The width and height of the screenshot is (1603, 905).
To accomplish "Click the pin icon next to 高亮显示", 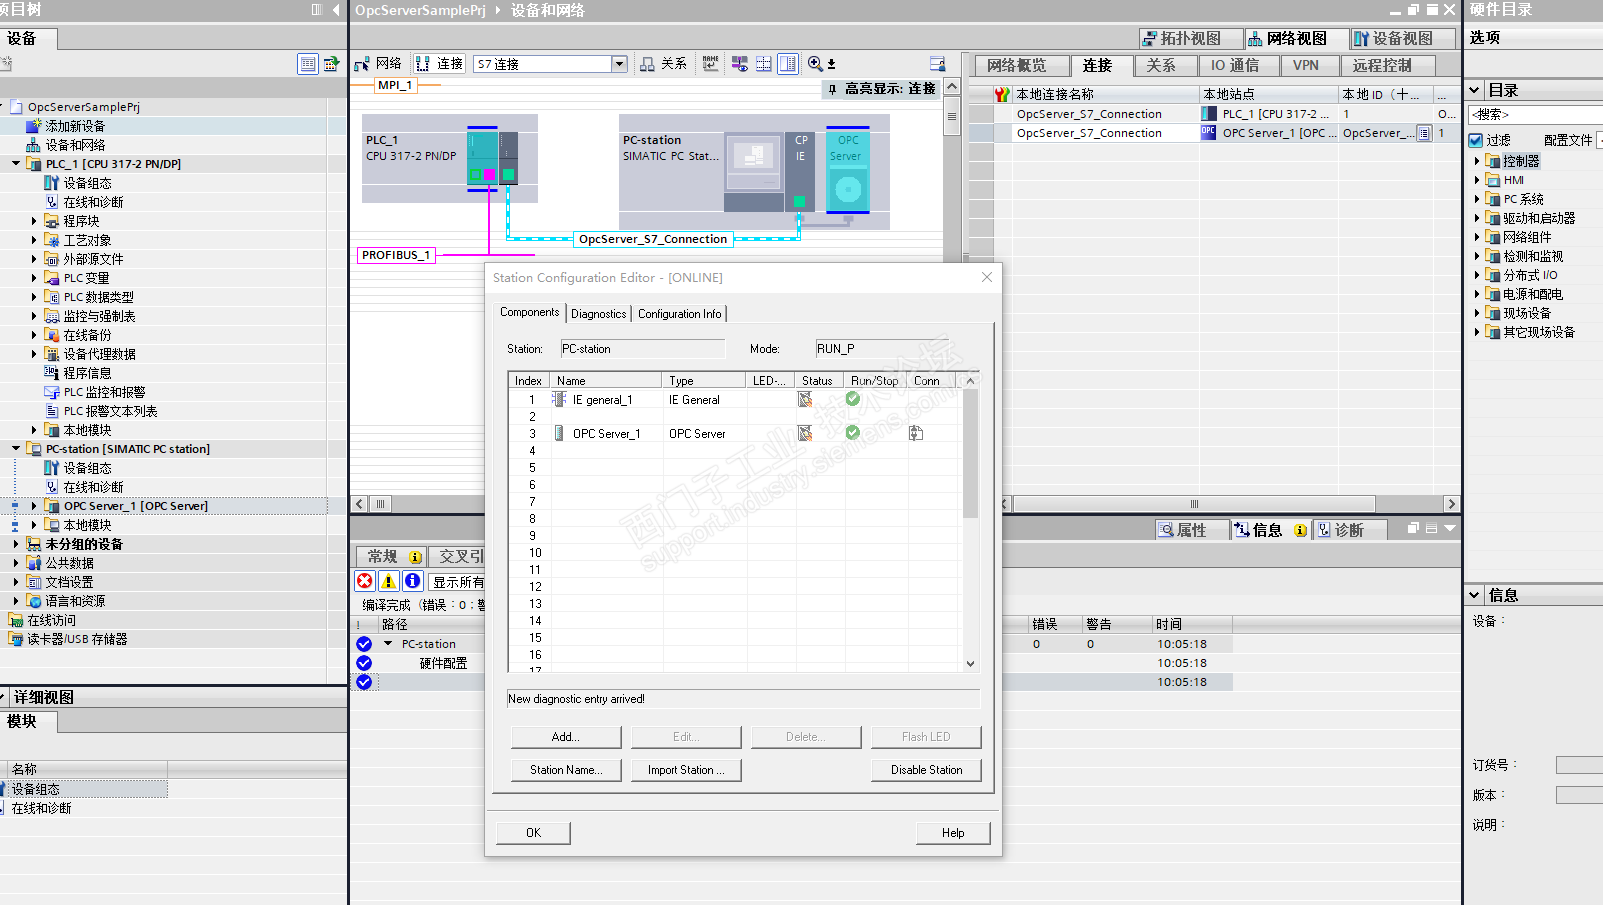I will pos(832,89).
